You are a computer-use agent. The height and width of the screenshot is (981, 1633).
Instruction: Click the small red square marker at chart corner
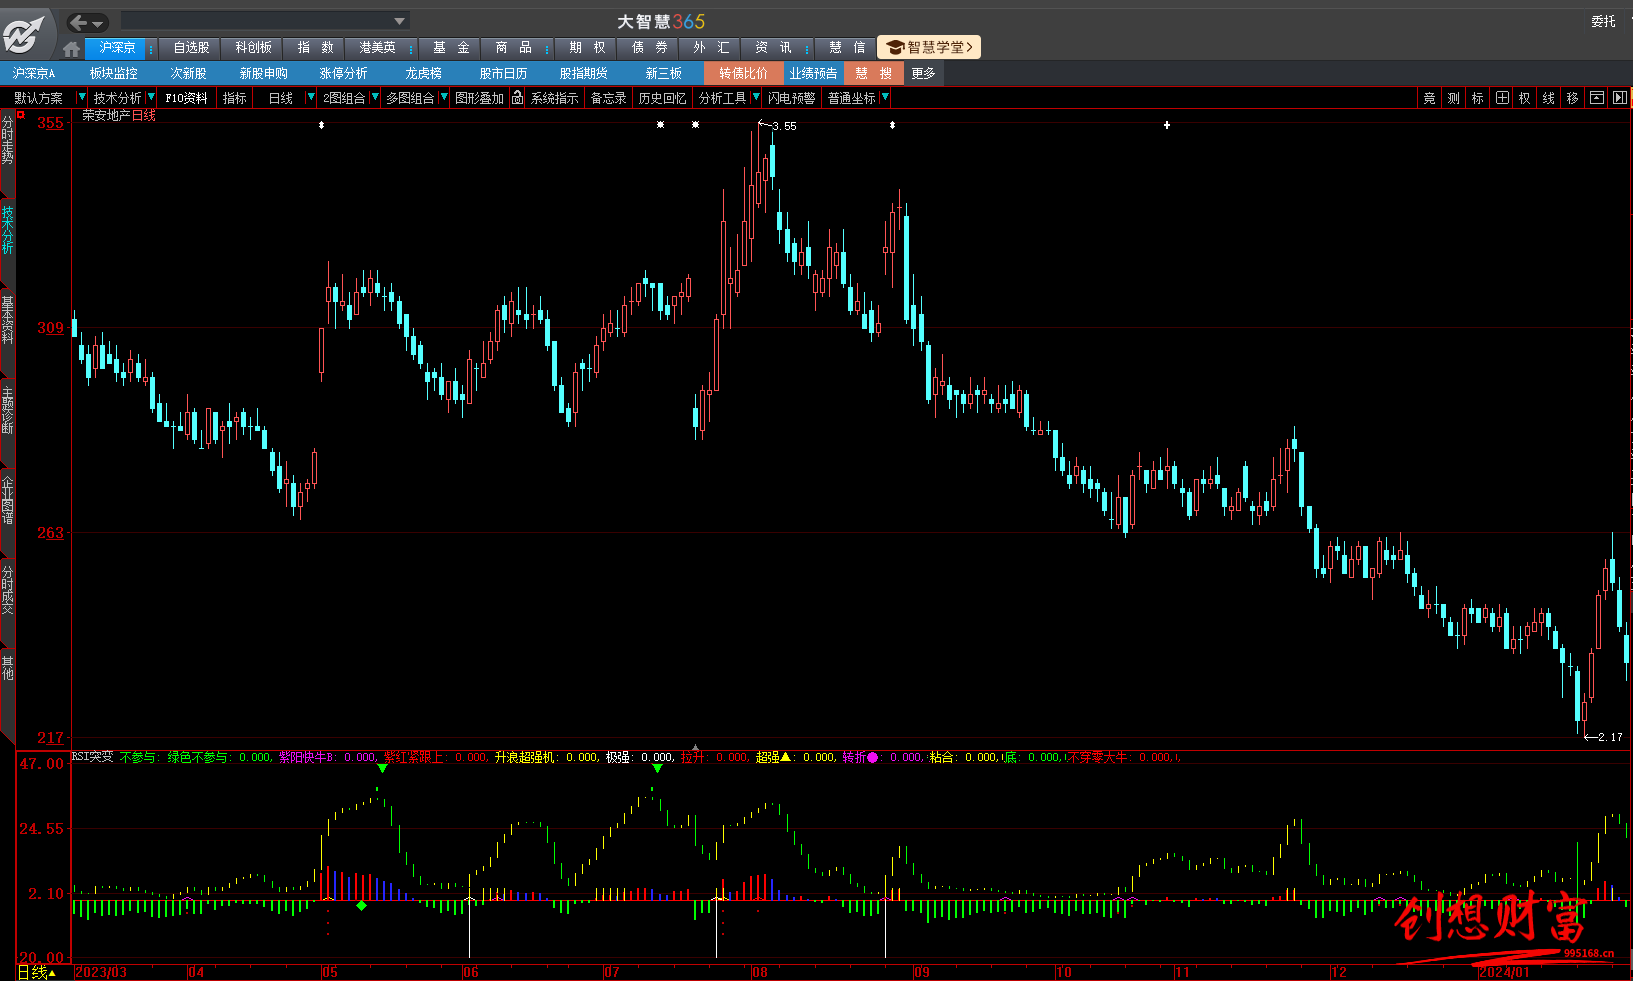[21, 115]
